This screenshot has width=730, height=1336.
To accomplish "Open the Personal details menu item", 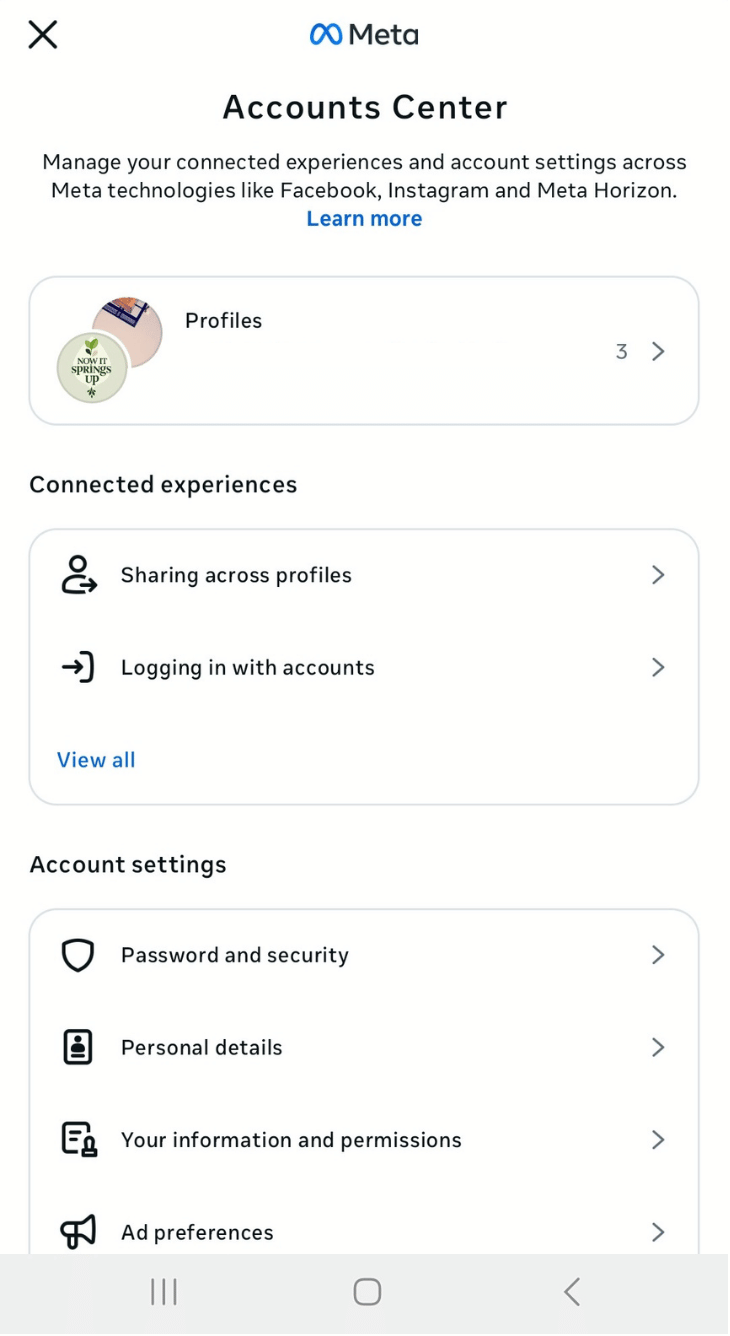I will [x=202, y=1047].
